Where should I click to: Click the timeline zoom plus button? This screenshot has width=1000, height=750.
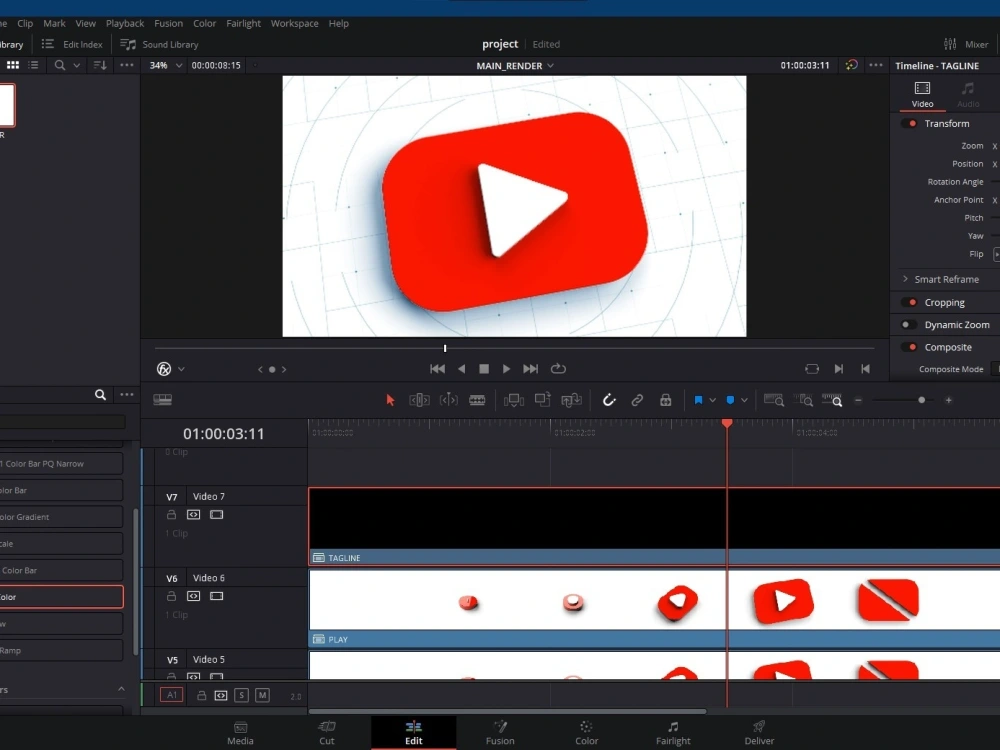coord(948,401)
